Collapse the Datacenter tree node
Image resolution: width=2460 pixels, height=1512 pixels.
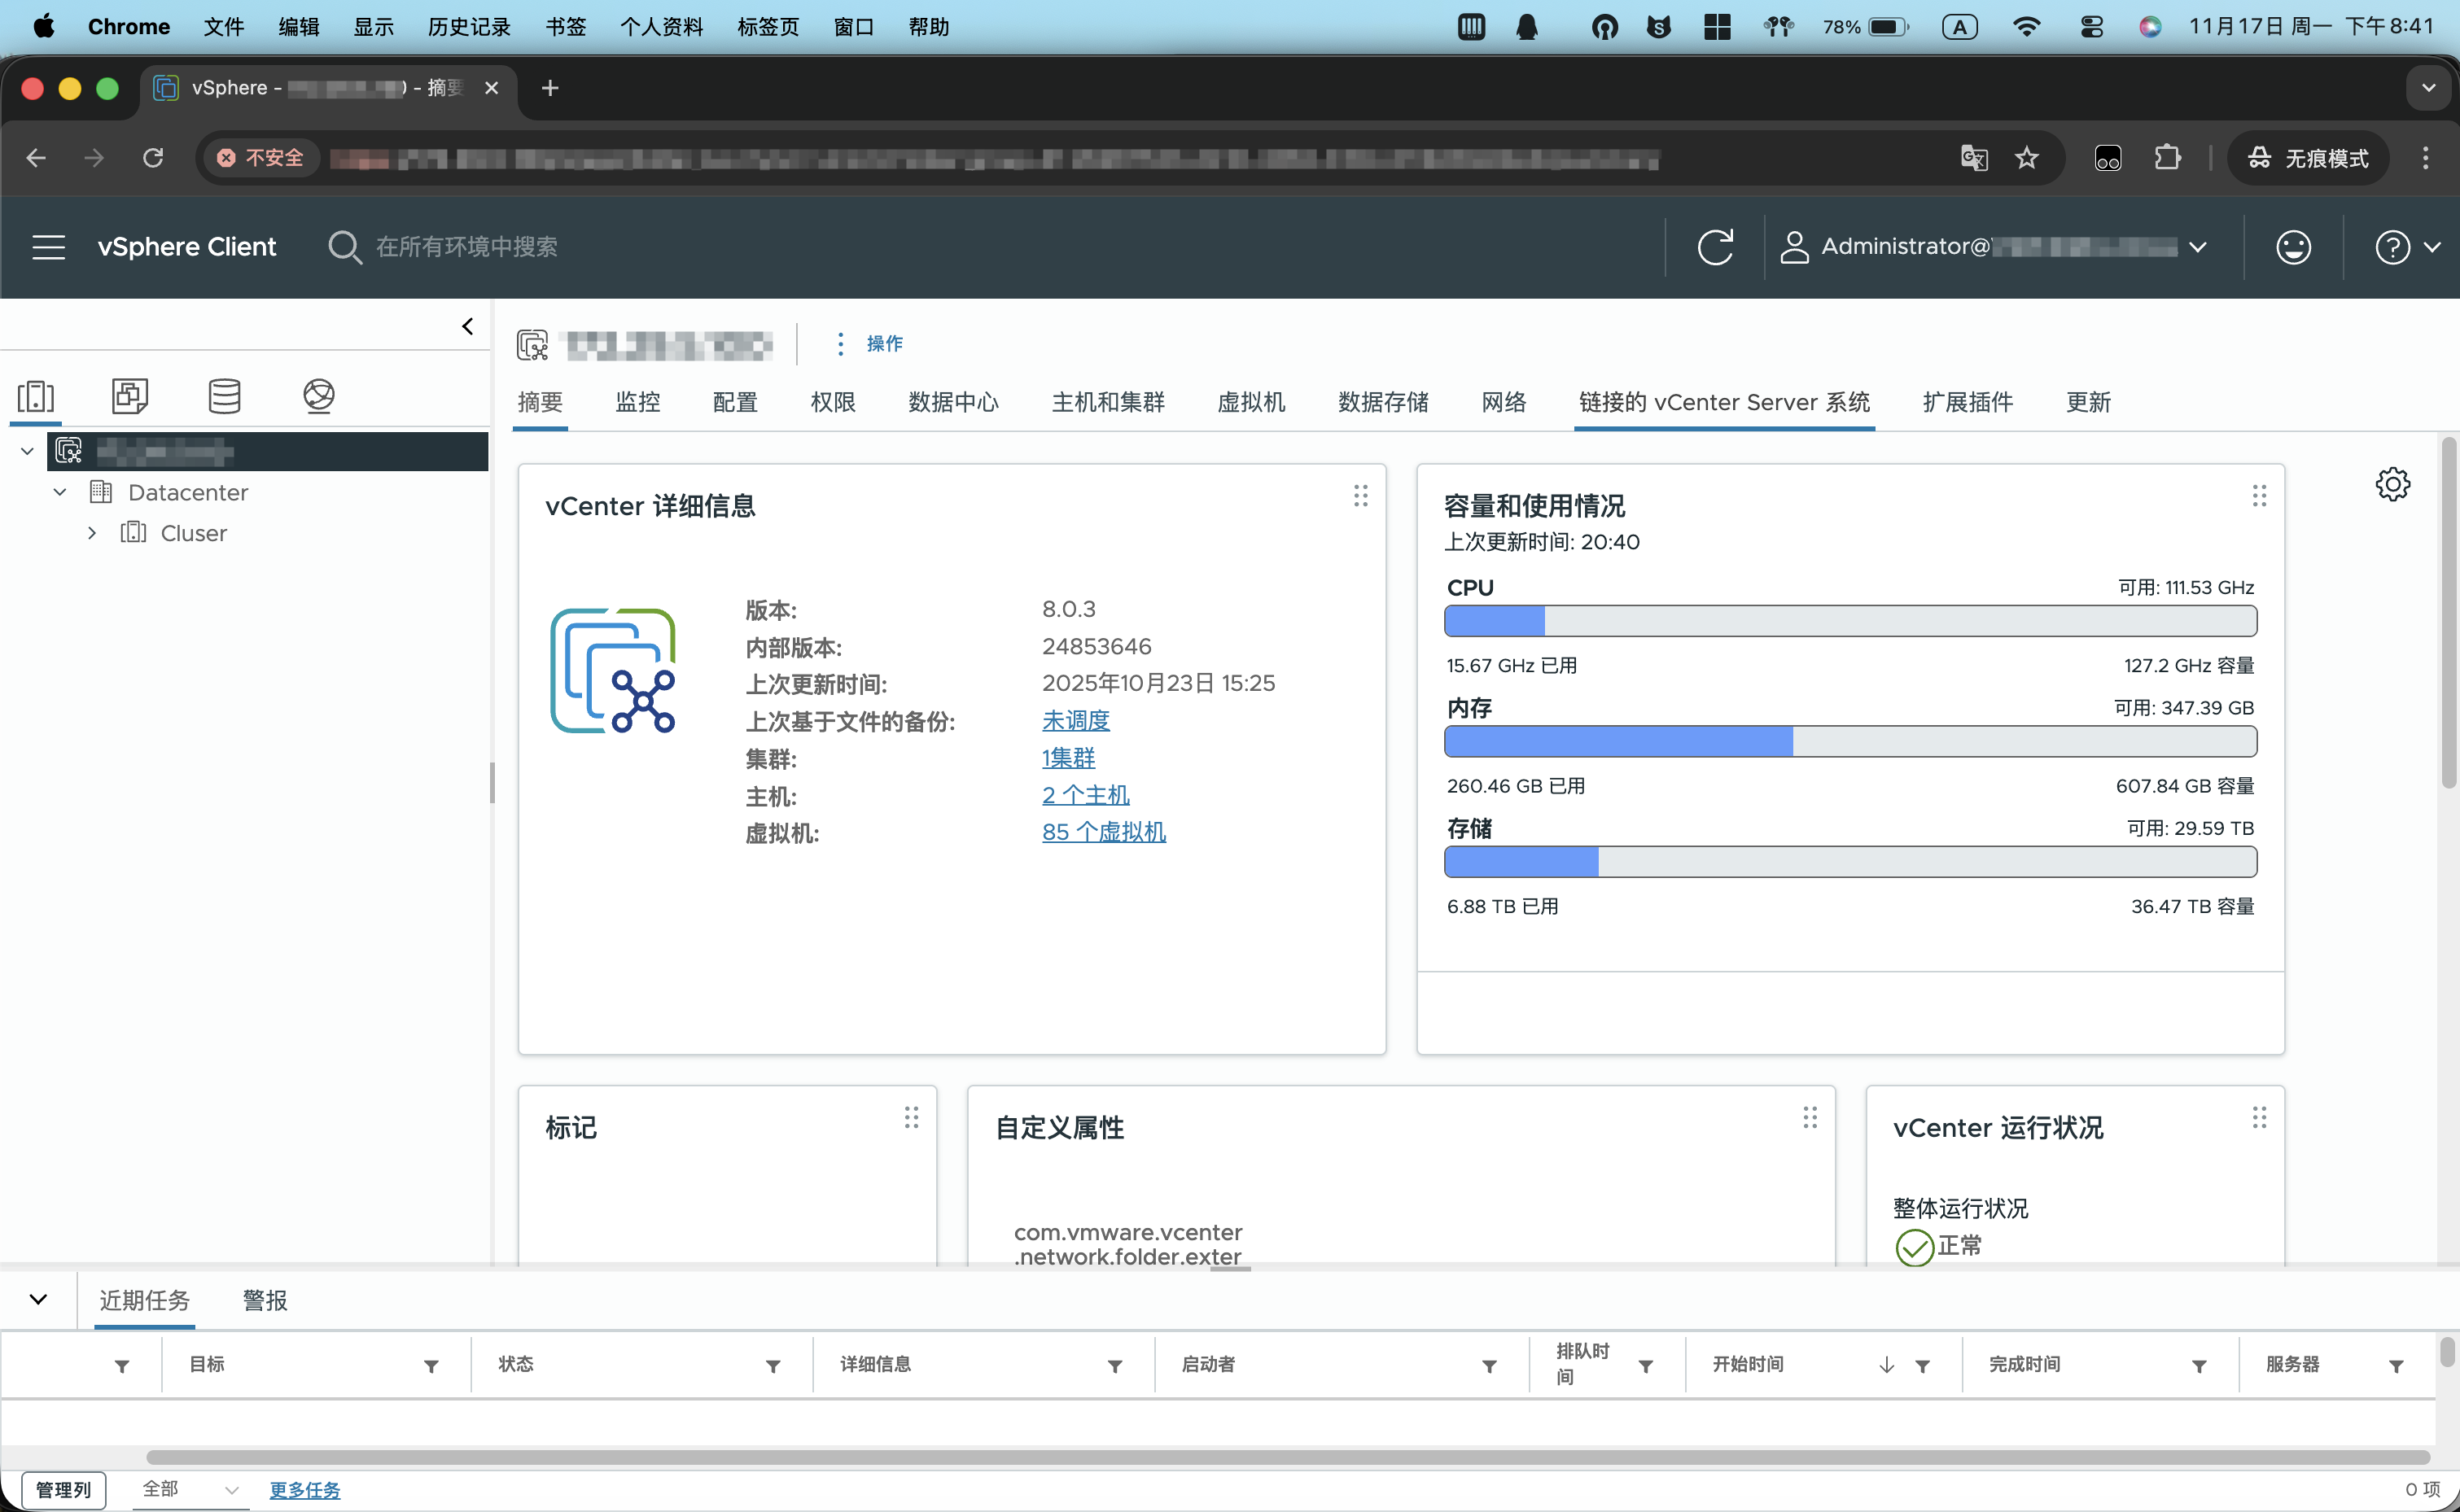click(x=60, y=492)
